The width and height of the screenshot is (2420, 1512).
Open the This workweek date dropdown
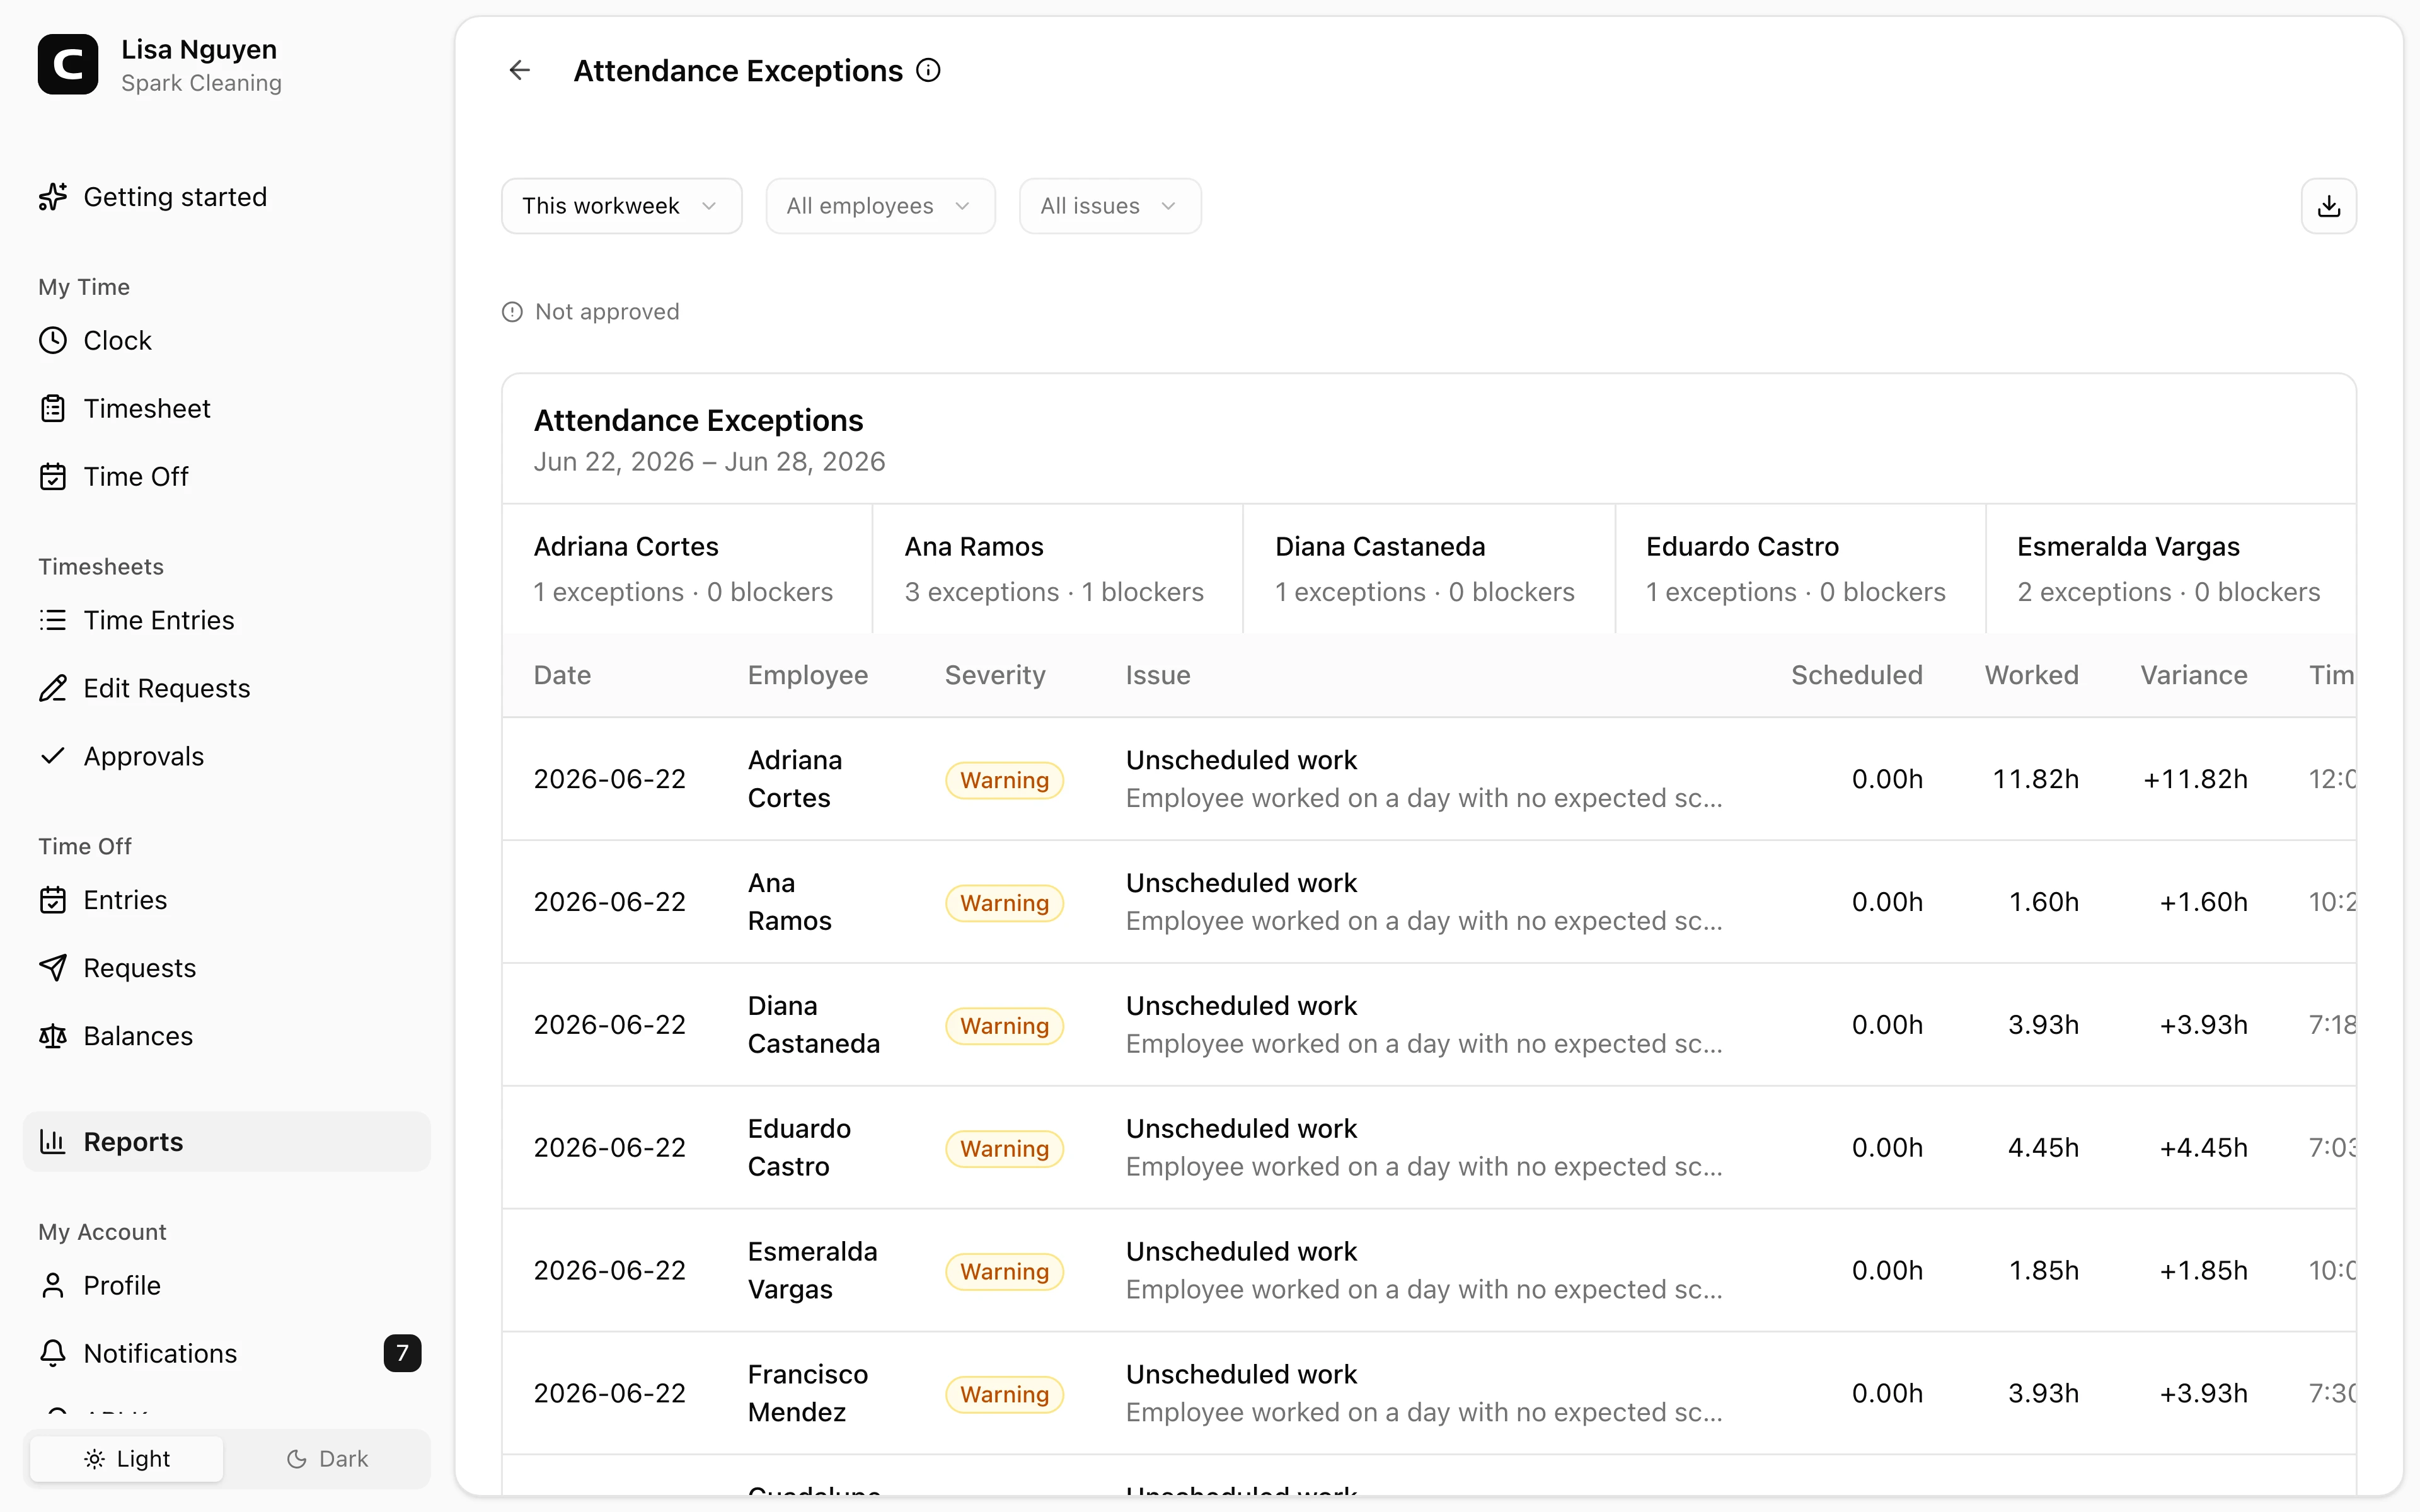pyautogui.click(x=621, y=206)
